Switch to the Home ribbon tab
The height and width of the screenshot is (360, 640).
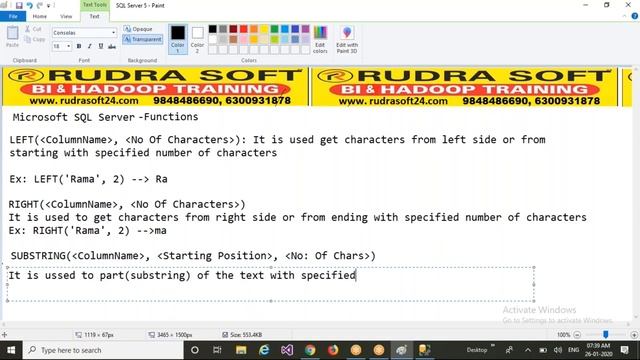(x=40, y=16)
